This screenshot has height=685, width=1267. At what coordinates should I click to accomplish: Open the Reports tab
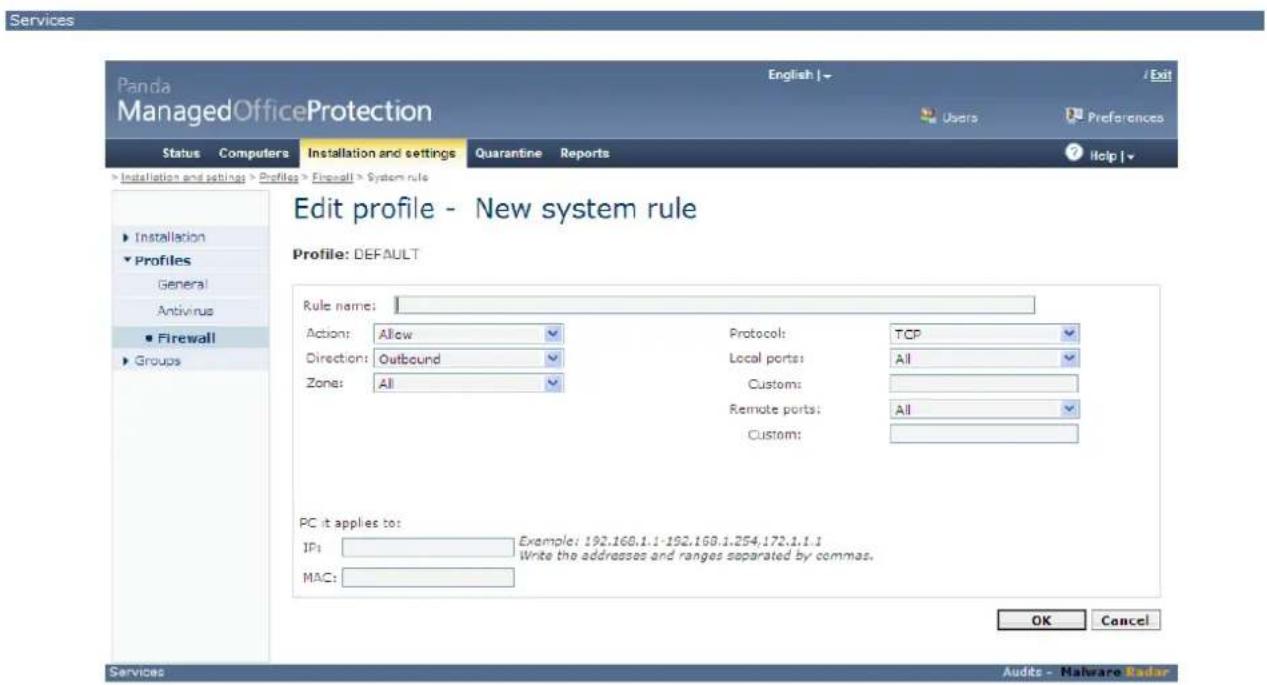[x=584, y=153]
